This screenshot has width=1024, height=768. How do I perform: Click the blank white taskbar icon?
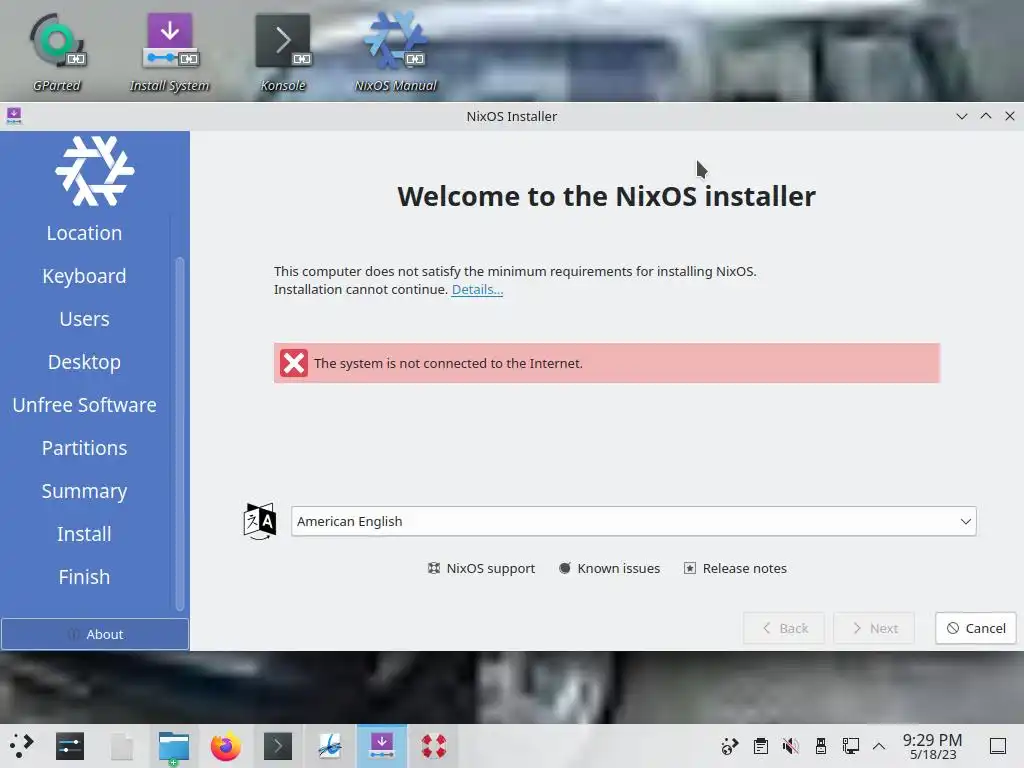tap(122, 746)
